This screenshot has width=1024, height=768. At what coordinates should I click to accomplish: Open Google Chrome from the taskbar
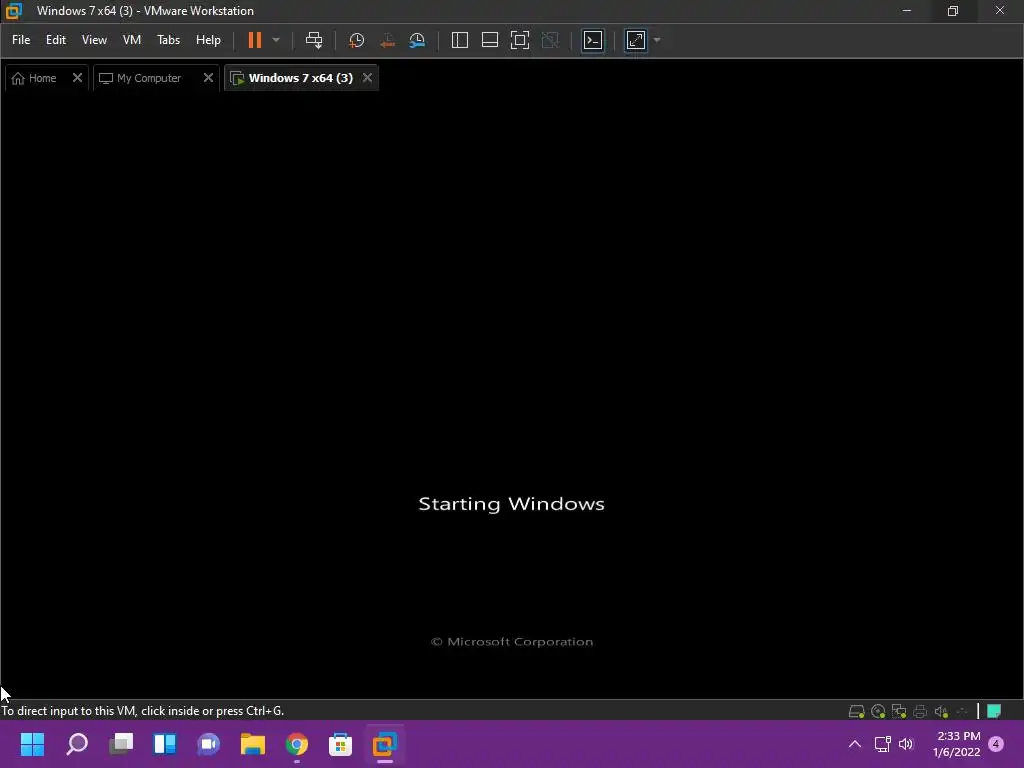(296, 744)
